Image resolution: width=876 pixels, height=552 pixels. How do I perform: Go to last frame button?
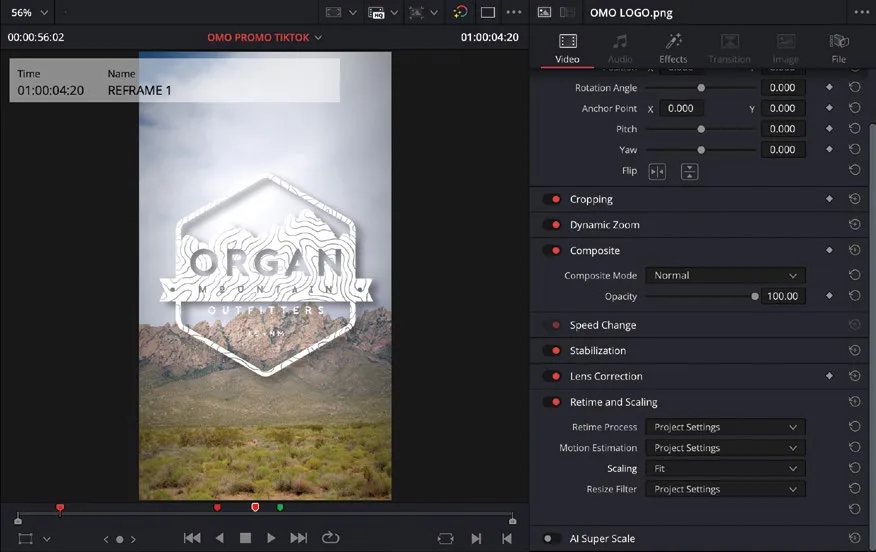[298, 538]
